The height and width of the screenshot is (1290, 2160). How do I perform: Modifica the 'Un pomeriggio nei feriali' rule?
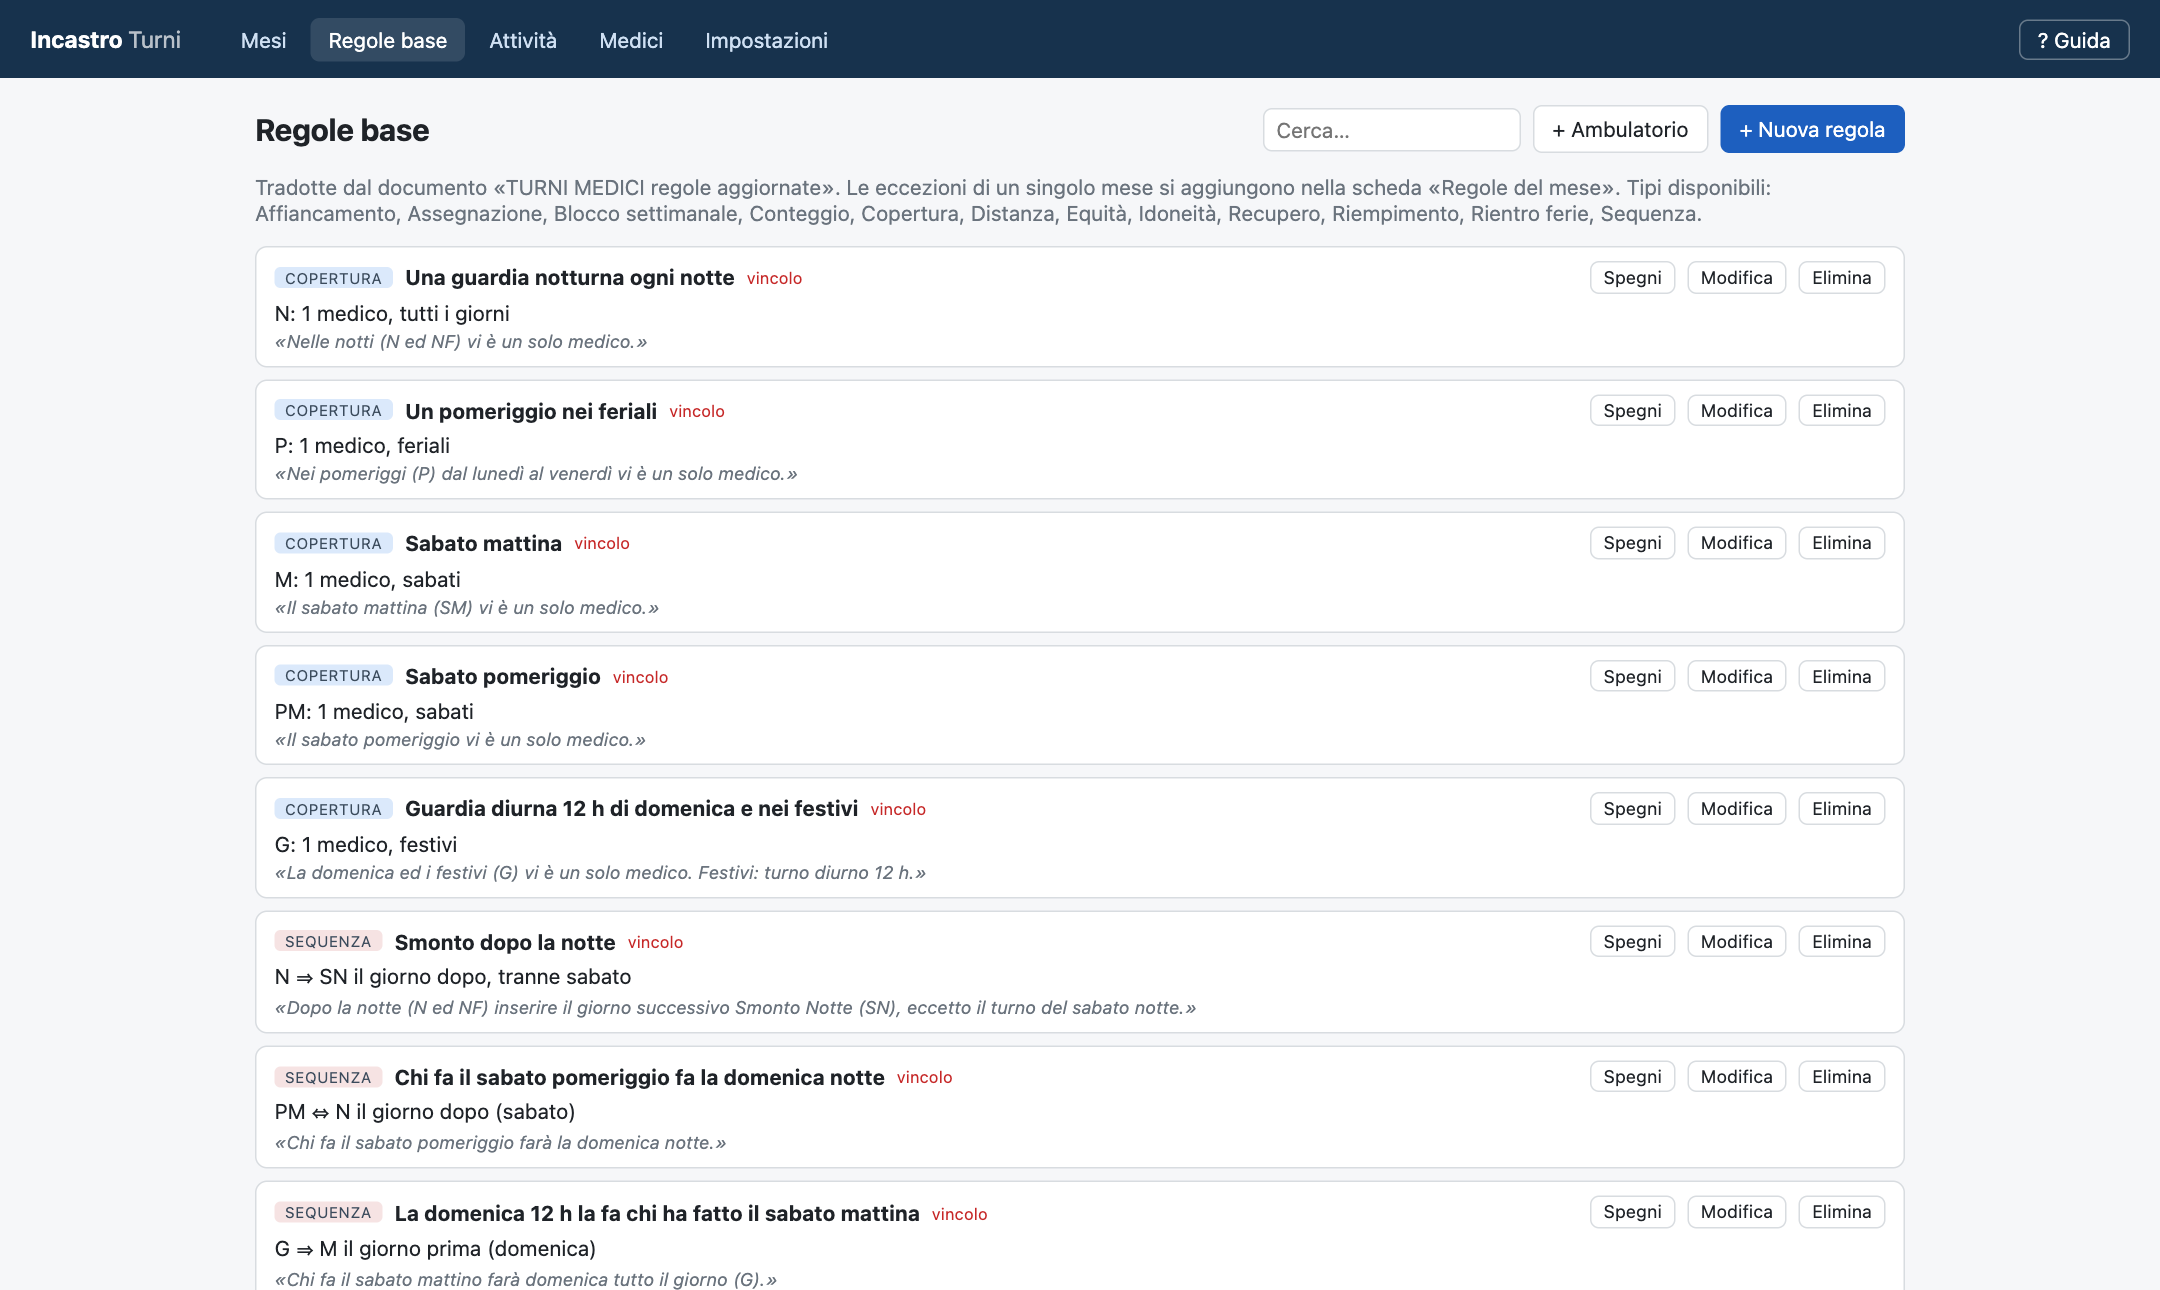(1736, 411)
